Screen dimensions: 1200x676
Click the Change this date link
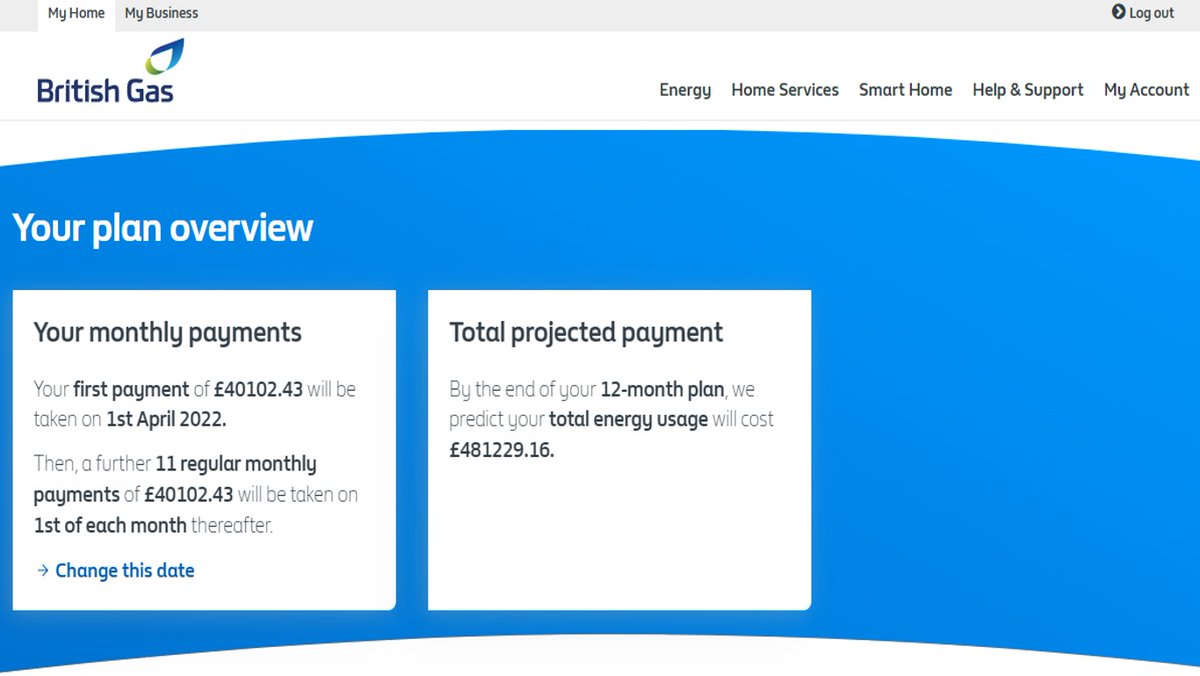tap(125, 571)
